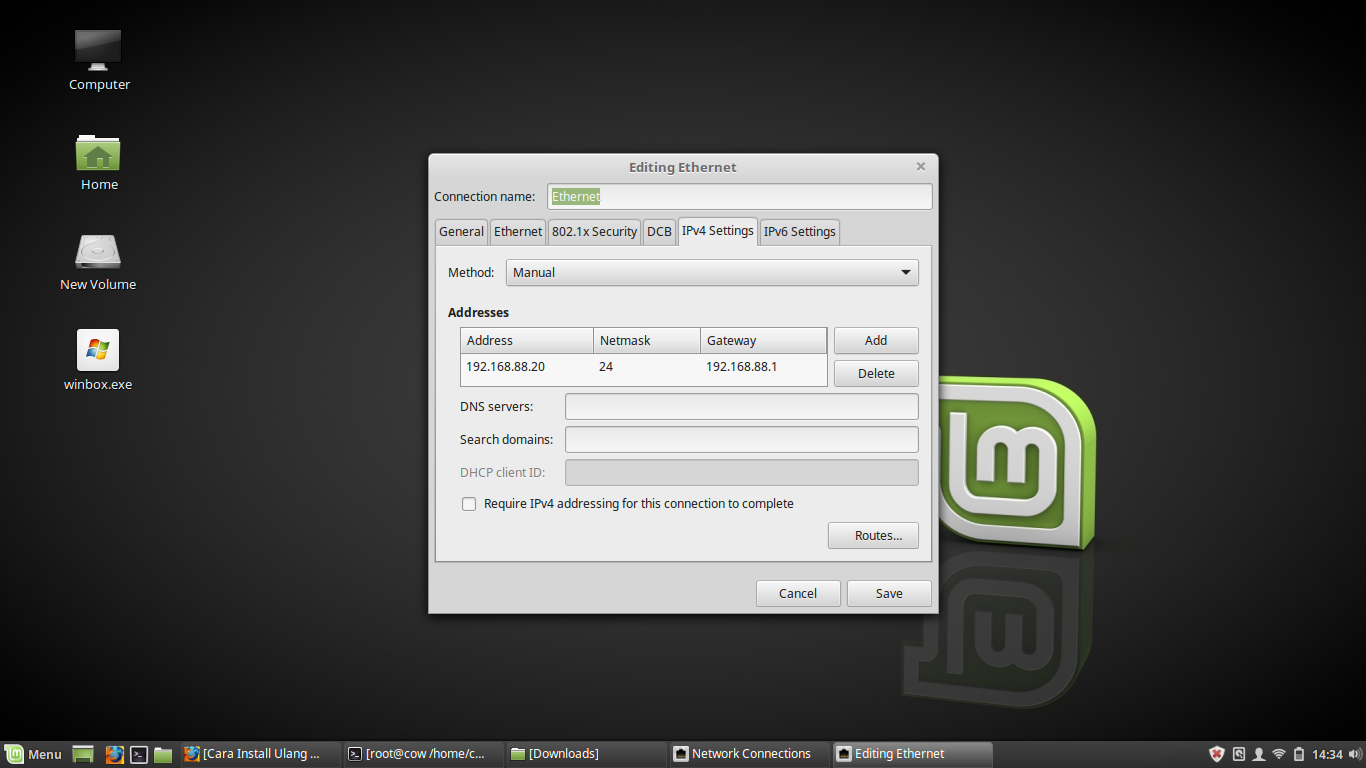Click the shield icon in the system tray
The image size is (1366, 768).
[1216, 753]
